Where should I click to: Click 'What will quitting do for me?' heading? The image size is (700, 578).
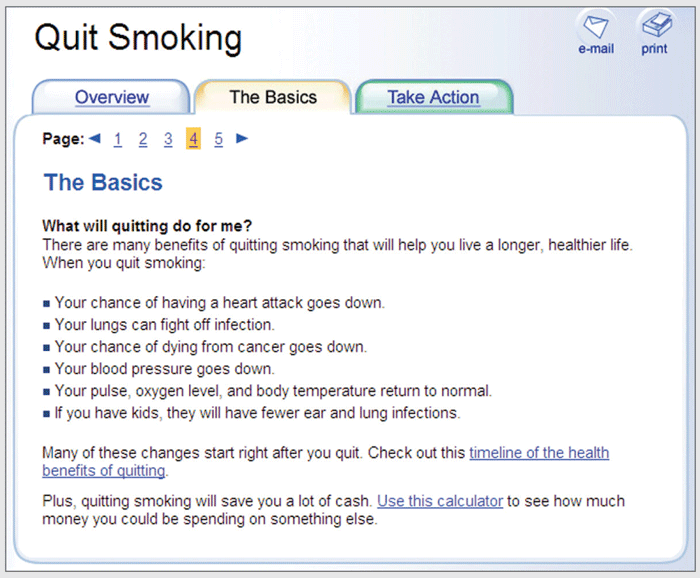(147, 226)
